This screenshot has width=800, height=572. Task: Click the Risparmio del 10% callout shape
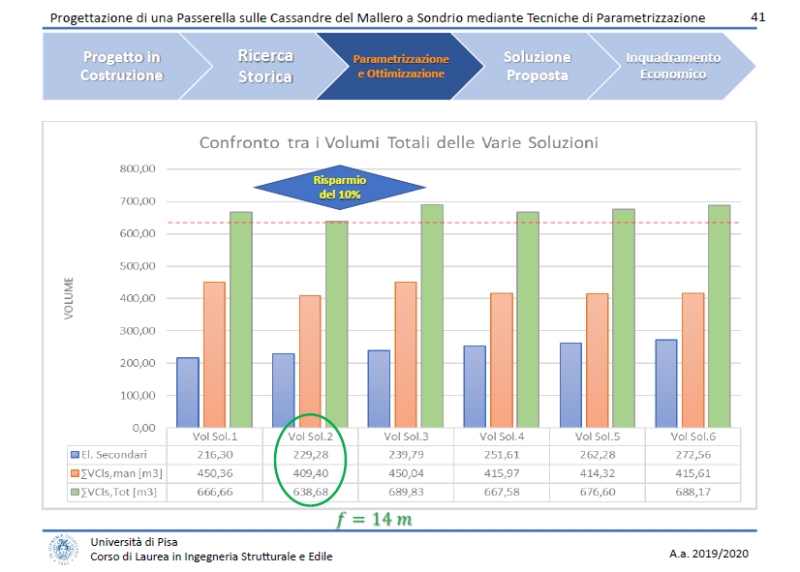340,187
